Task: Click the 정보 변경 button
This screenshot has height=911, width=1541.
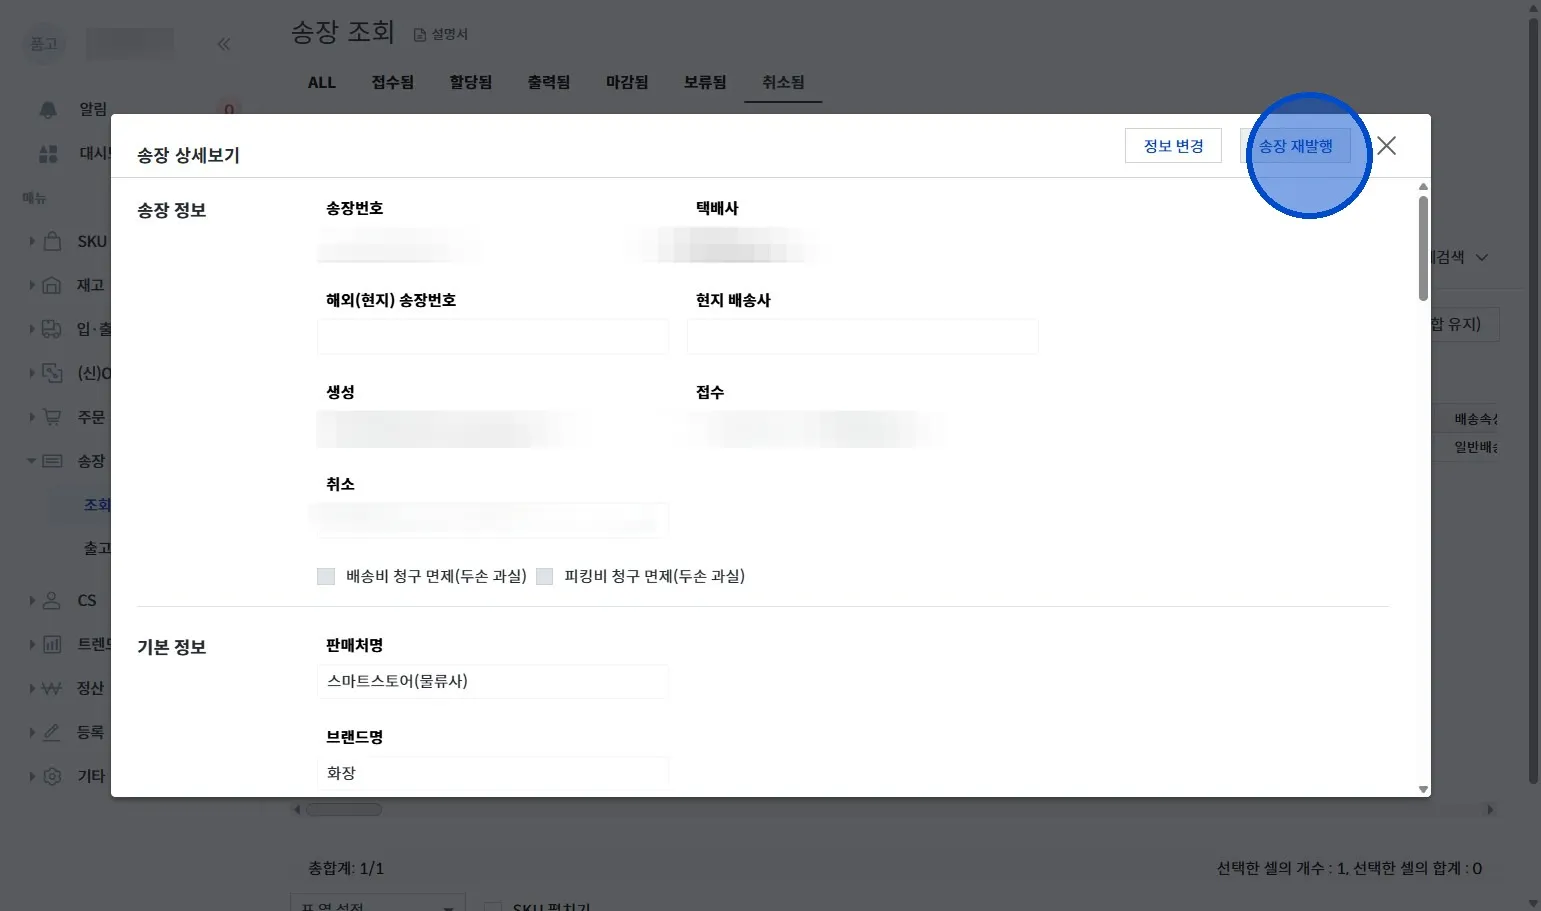Action: pos(1173,146)
